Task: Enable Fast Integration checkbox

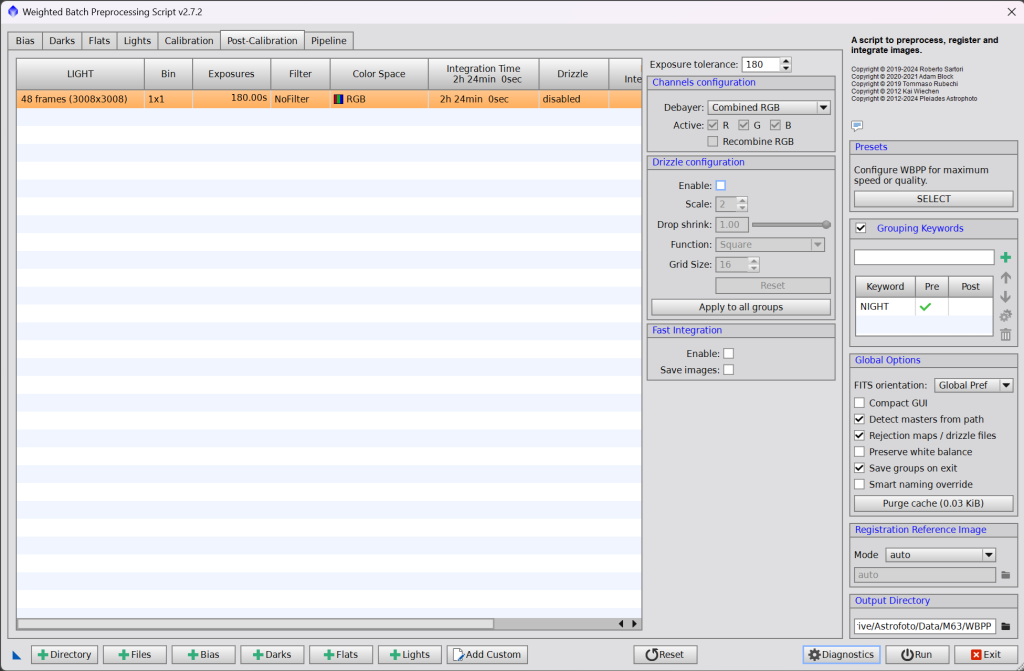Action: [728, 353]
